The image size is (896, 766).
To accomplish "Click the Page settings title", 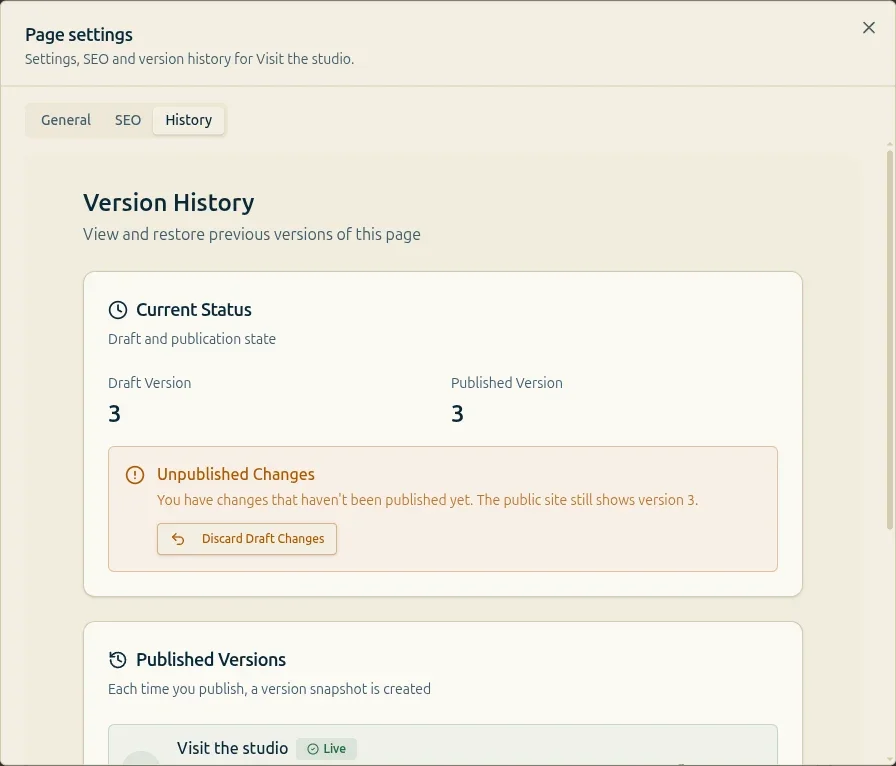I will tap(79, 35).
